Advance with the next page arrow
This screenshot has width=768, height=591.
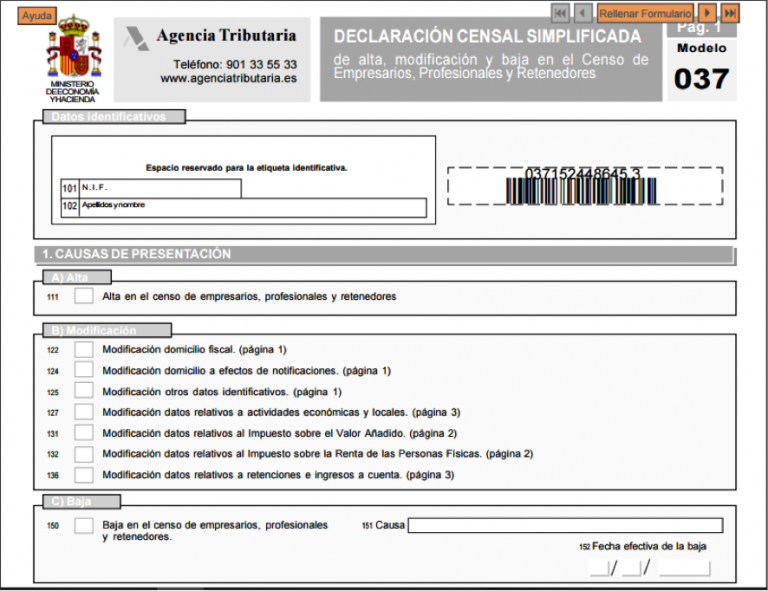(708, 13)
